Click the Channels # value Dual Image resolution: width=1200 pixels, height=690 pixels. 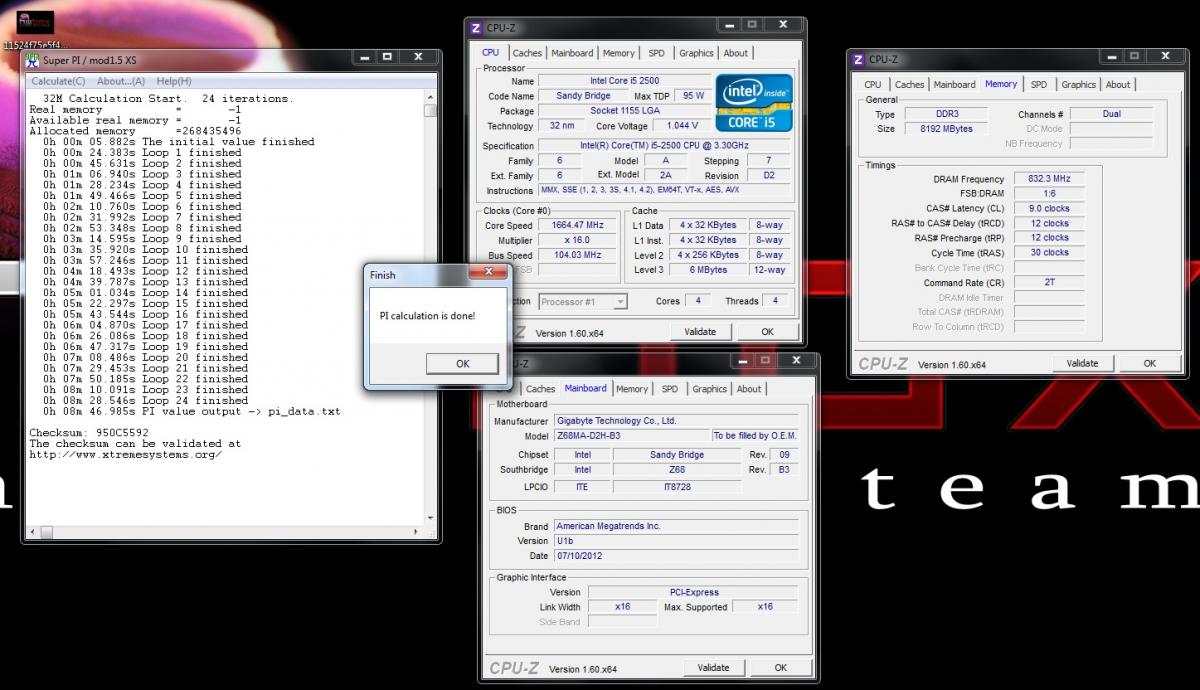point(1111,114)
